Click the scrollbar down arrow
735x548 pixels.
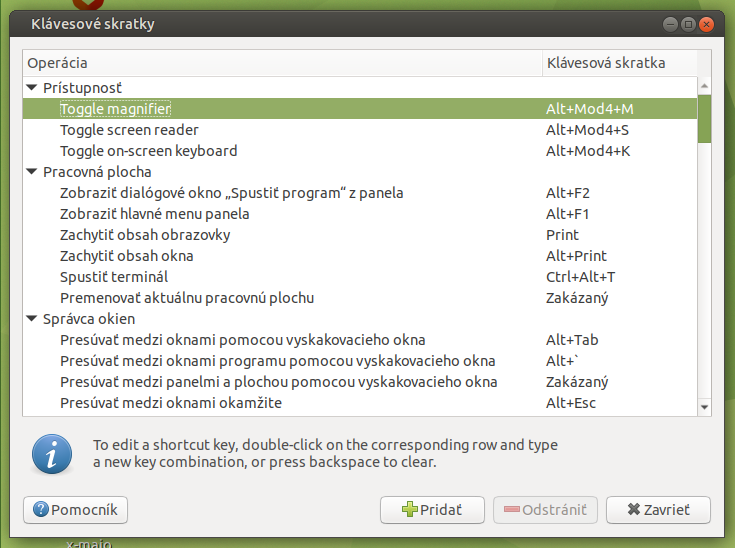[704, 407]
